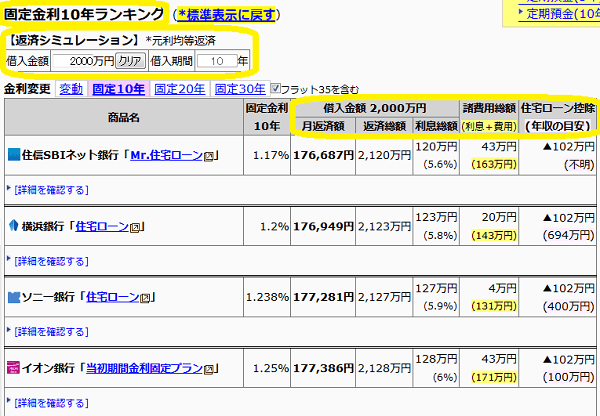
Task: Click the イオン銀行 logo icon
Action: (14, 368)
